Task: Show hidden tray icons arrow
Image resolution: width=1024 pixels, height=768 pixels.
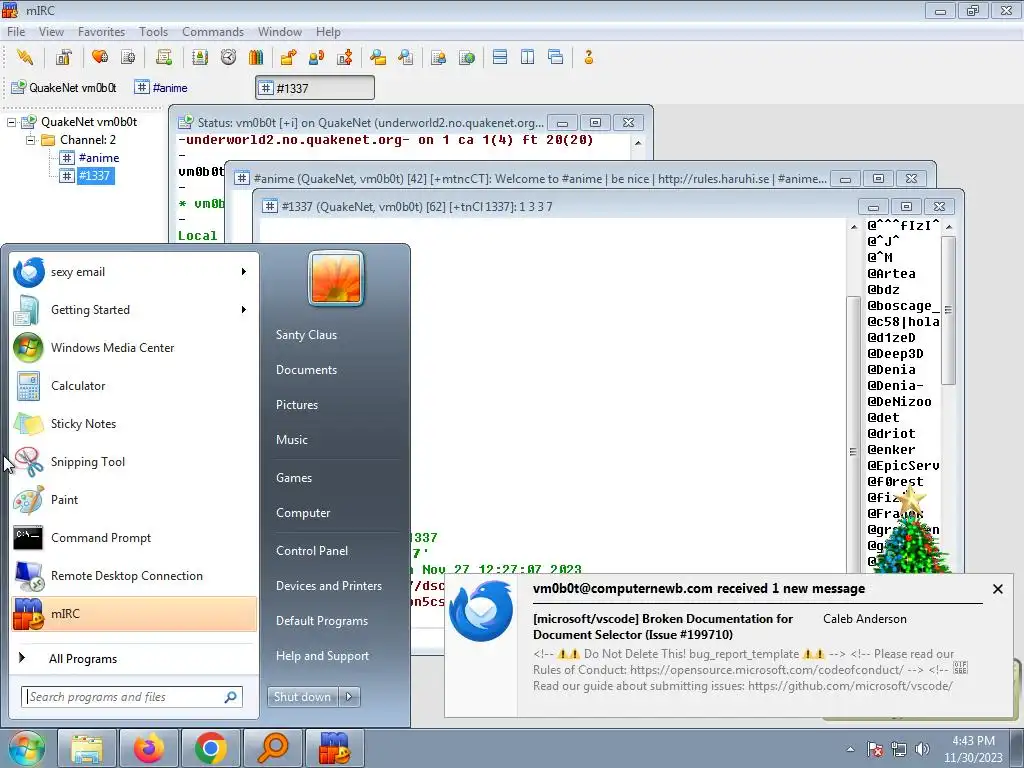Action: [x=850, y=749]
